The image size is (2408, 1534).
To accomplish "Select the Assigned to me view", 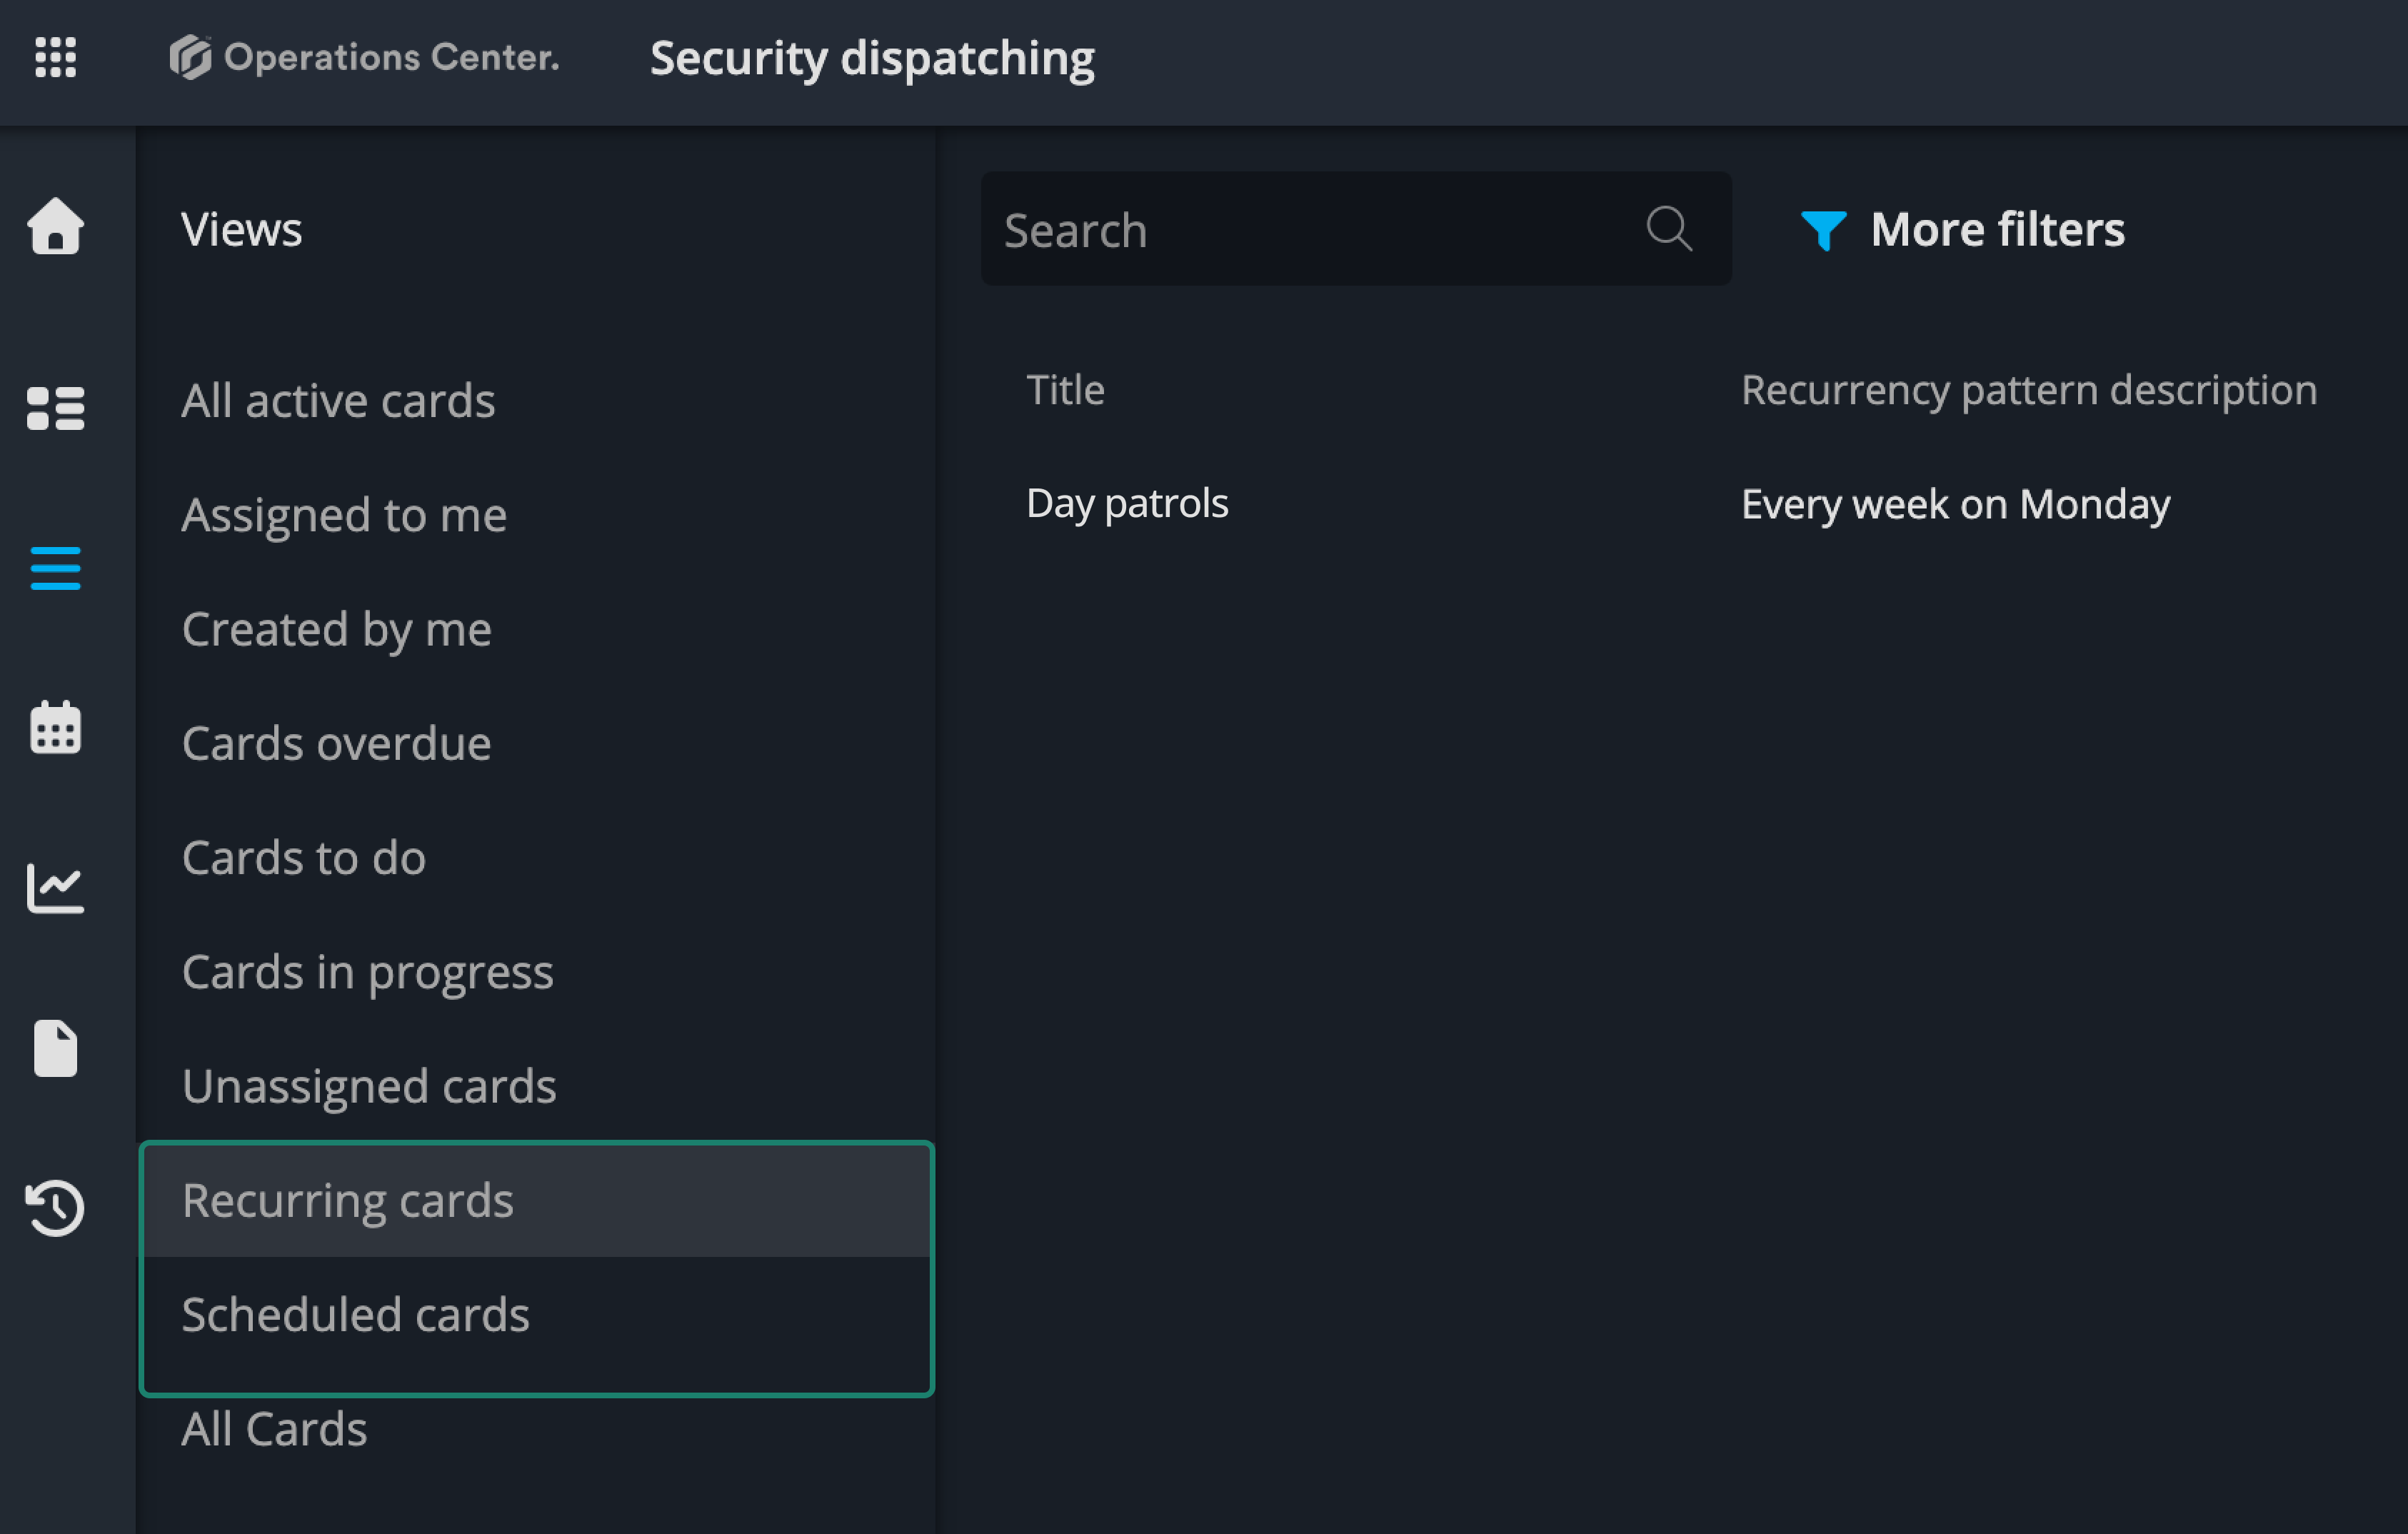I will [x=344, y=515].
